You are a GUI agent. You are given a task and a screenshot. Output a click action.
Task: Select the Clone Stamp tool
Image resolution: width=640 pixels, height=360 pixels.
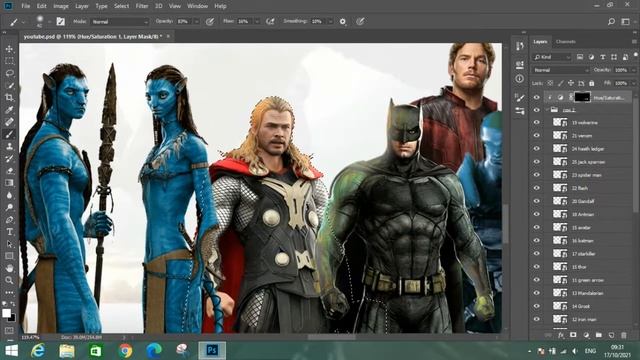coord(9,146)
